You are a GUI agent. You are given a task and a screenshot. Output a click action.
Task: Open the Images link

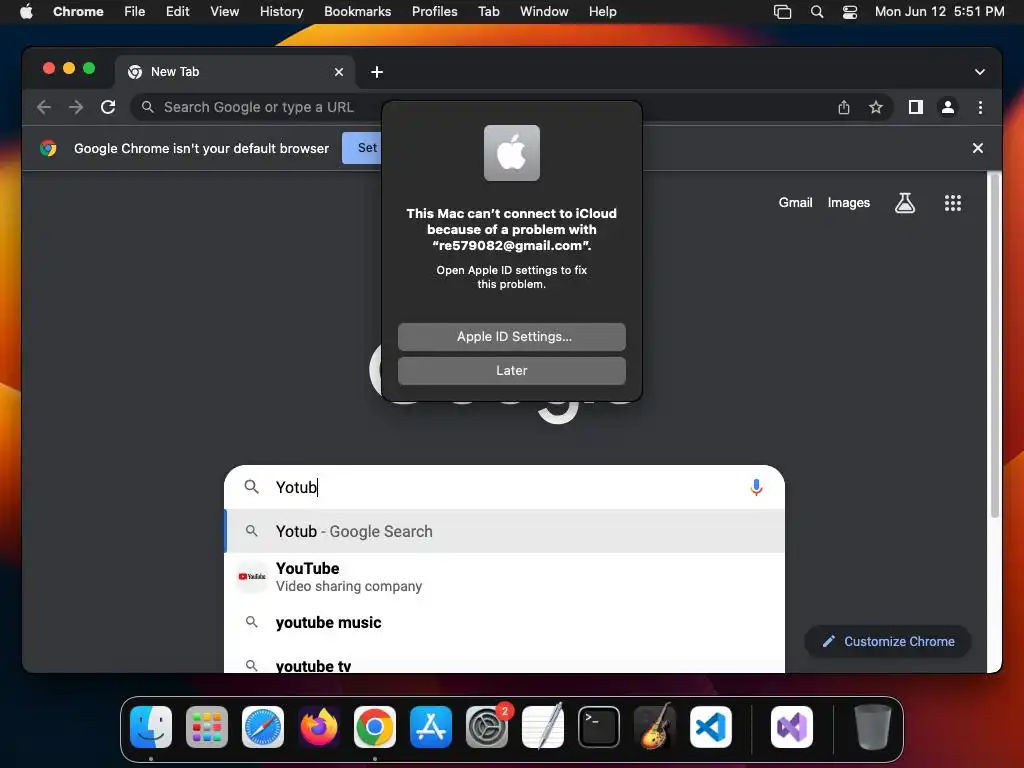(848, 203)
